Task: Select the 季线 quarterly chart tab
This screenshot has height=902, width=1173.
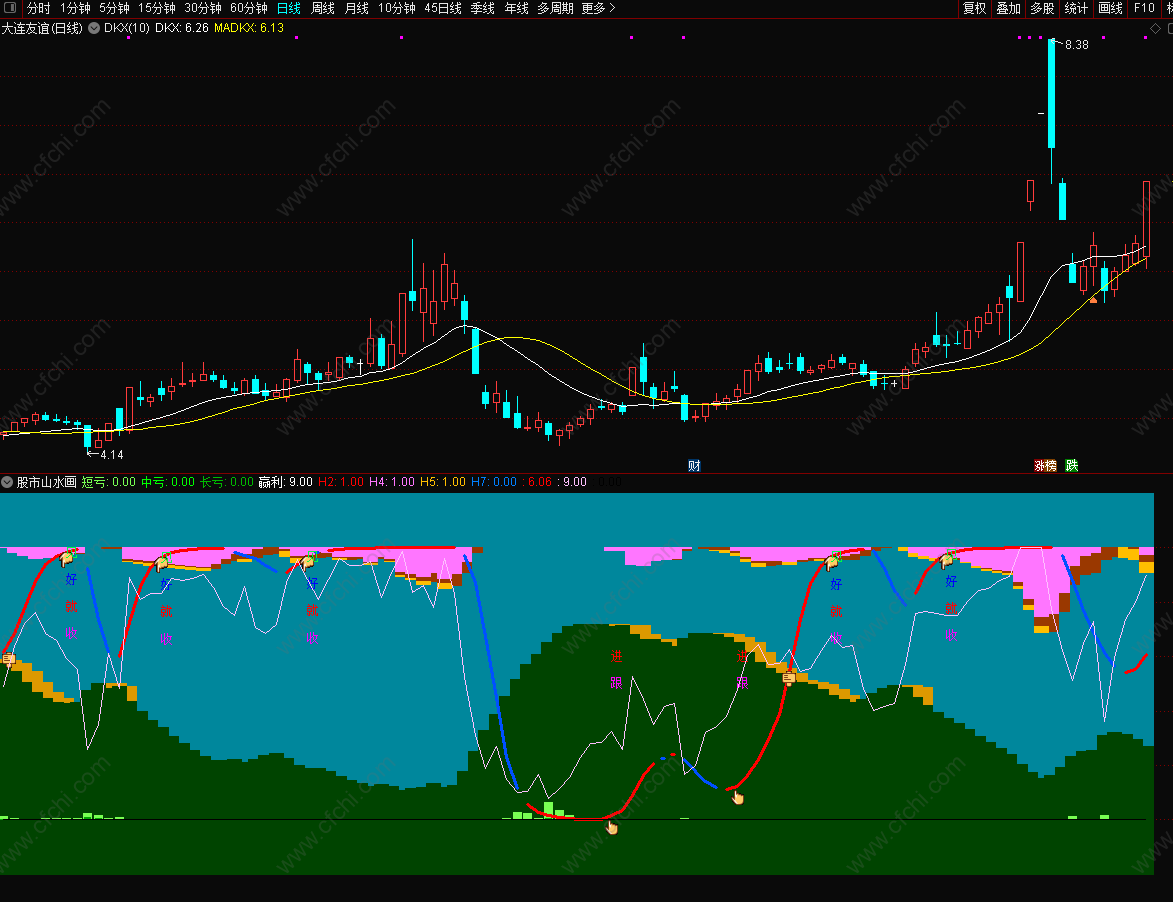Action: tap(483, 8)
